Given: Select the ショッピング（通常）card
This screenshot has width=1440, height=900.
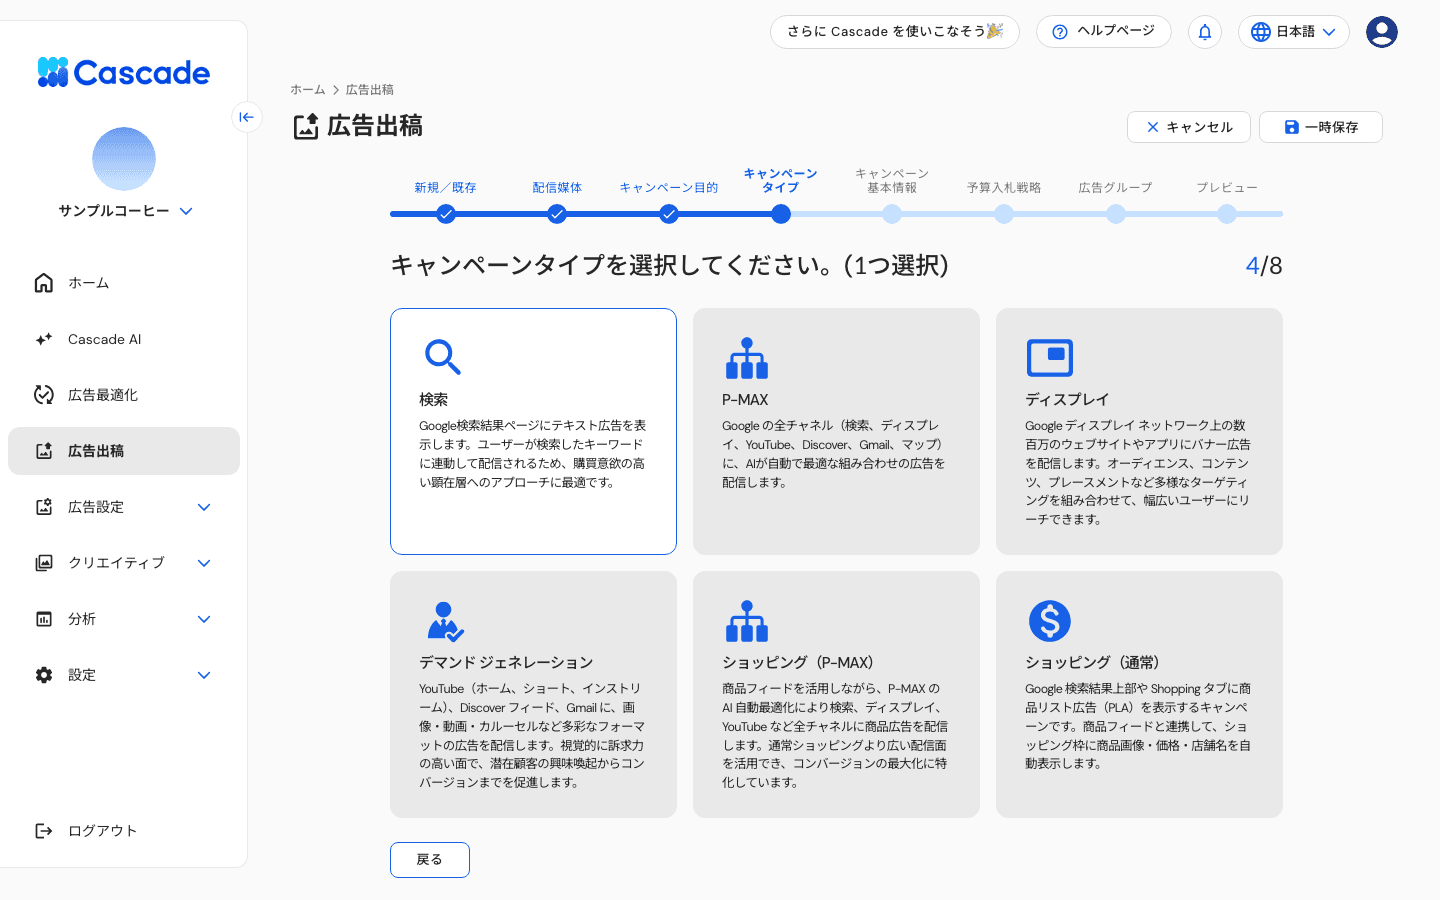Looking at the screenshot, I should tap(1139, 694).
